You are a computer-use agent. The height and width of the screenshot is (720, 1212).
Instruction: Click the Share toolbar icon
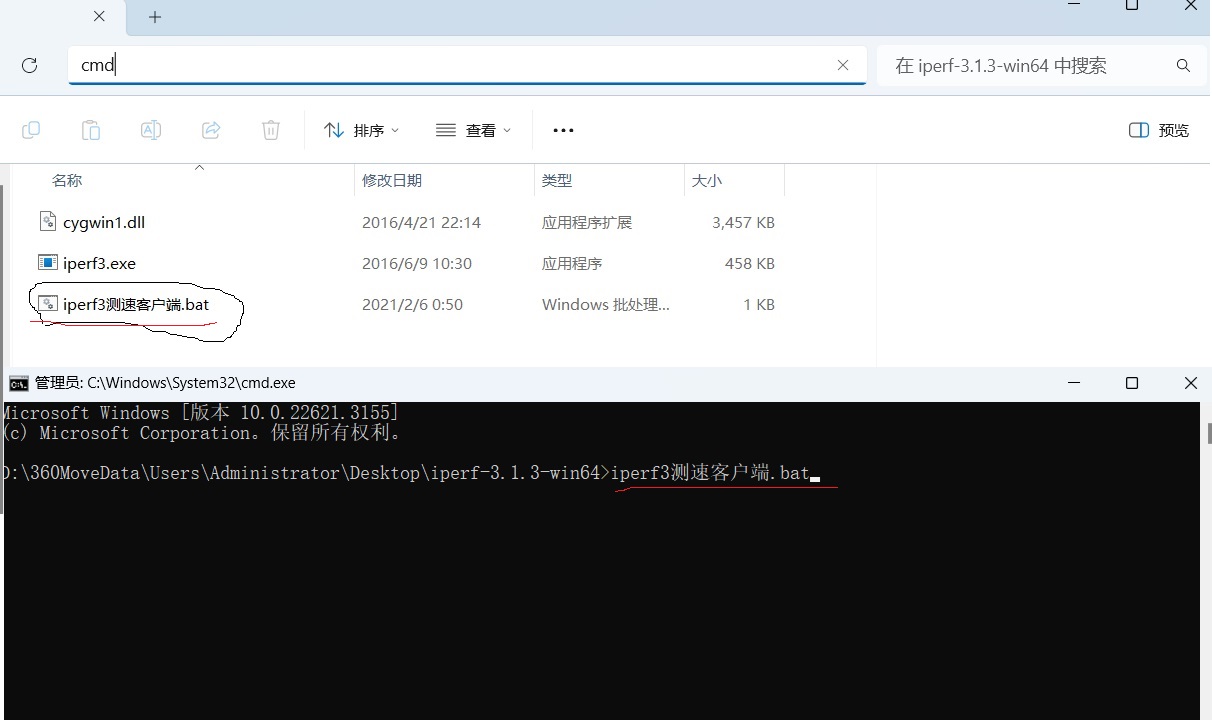(211, 130)
